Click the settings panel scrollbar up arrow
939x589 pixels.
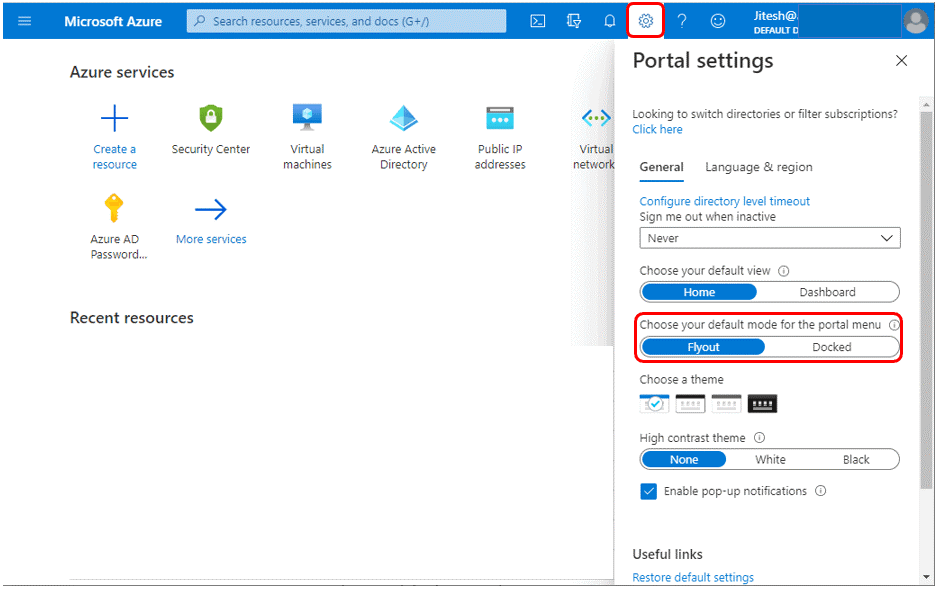[x=927, y=105]
